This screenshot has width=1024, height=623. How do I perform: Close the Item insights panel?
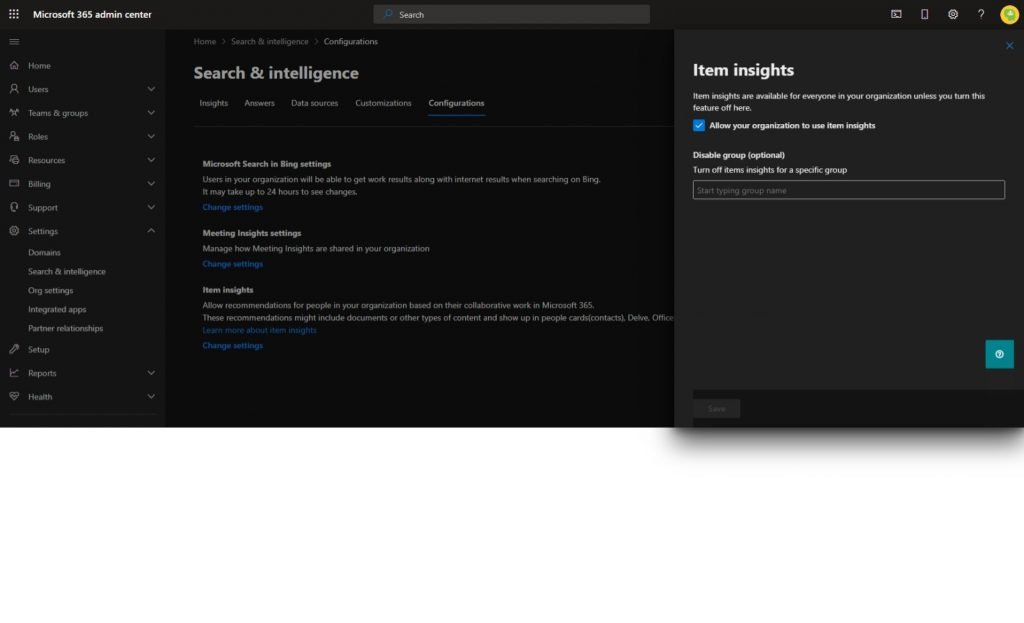coord(1009,46)
